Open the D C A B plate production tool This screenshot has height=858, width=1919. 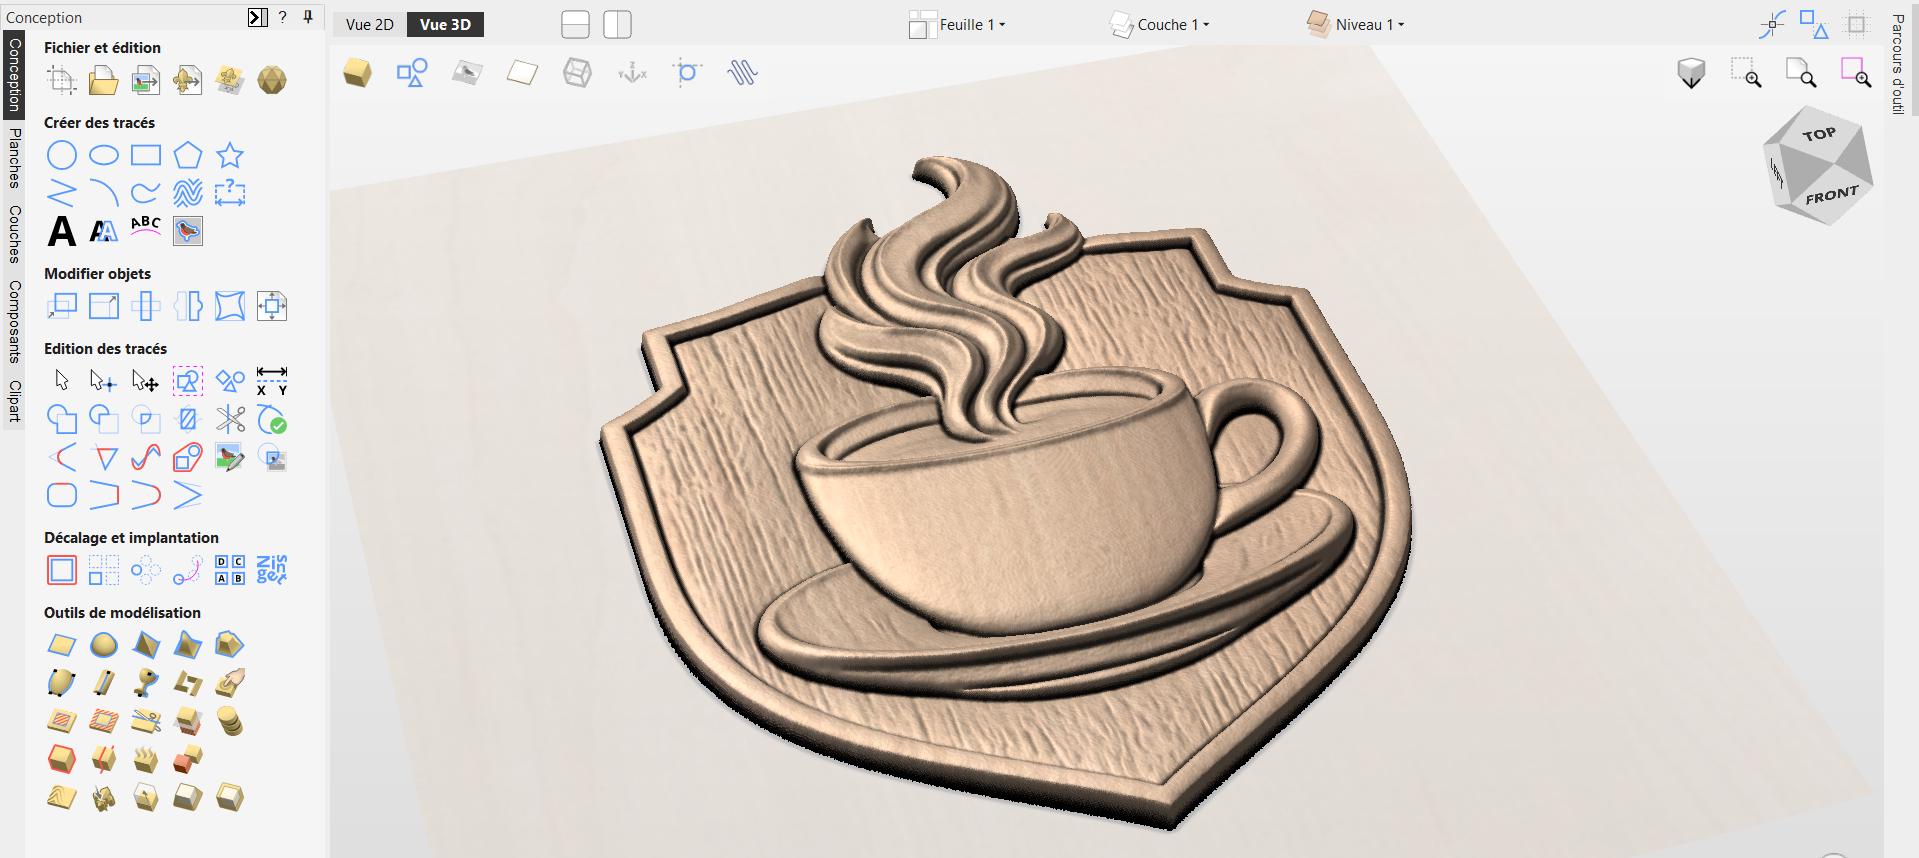tap(230, 570)
